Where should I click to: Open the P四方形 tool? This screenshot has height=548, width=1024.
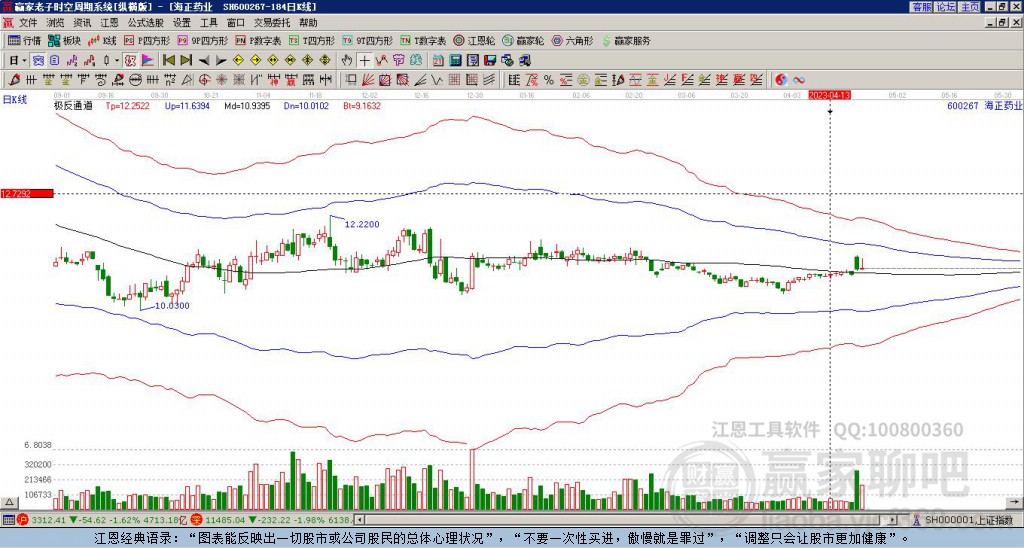point(147,40)
